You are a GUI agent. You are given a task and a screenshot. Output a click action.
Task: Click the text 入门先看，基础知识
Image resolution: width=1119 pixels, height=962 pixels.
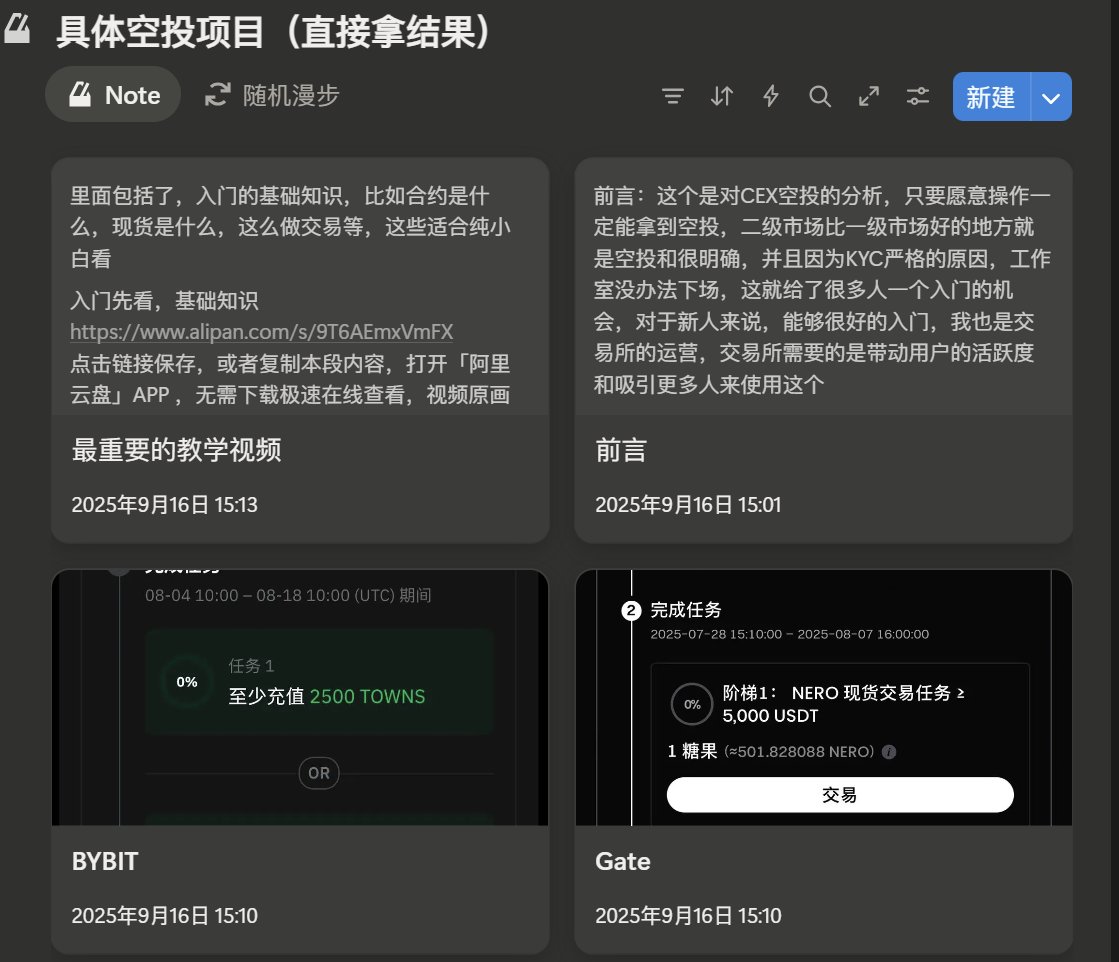tap(164, 300)
